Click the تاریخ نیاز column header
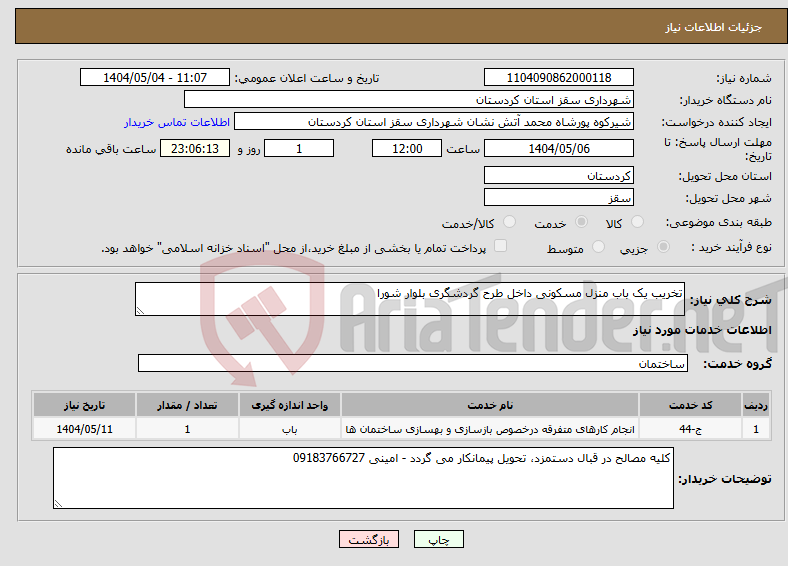Screen dimensions: 788x566 coord(84,405)
